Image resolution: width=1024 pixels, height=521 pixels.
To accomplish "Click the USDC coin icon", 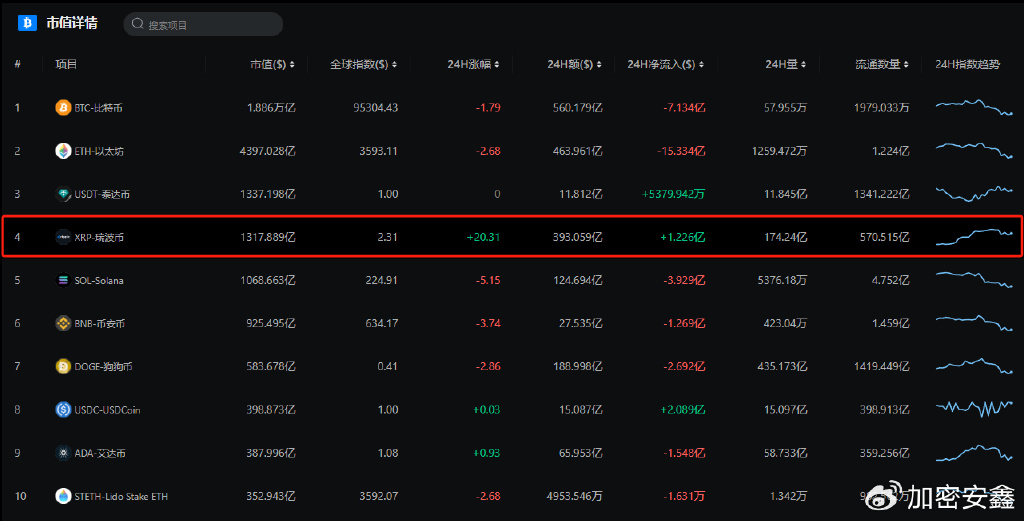I will pyautogui.click(x=63, y=409).
